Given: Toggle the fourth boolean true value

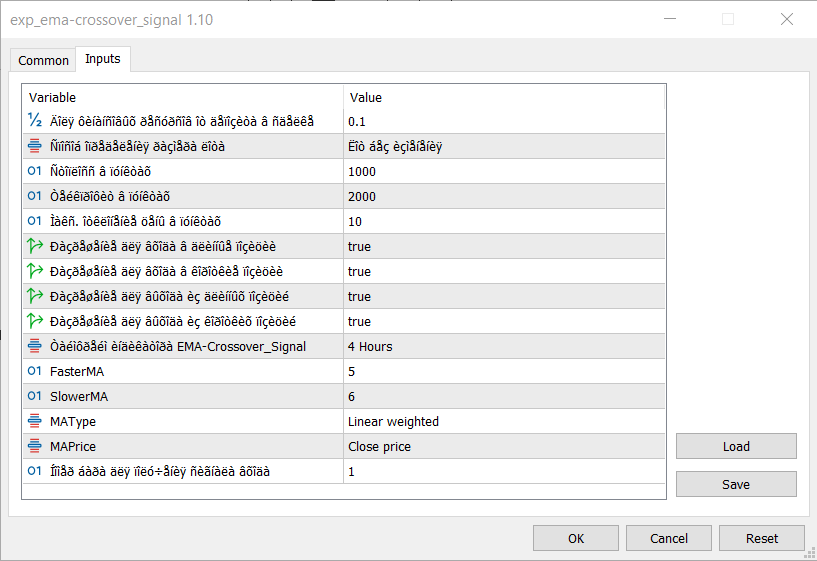Looking at the screenshot, I should coord(359,321).
